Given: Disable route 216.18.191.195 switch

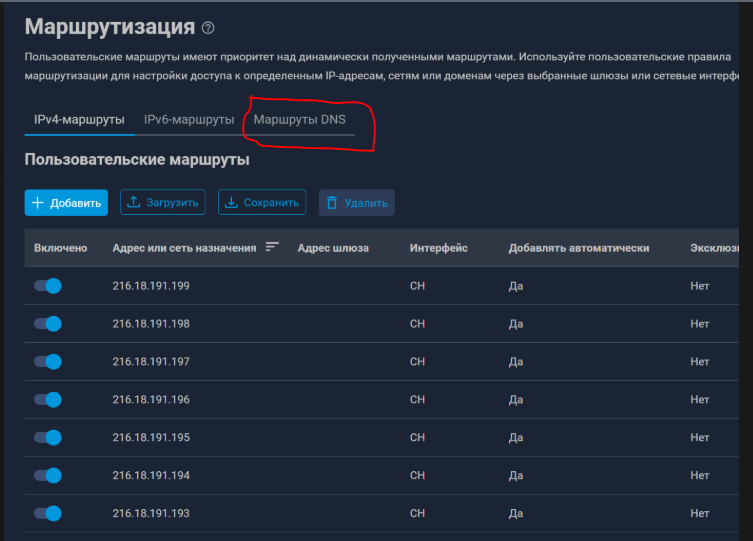Looking at the screenshot, I should (48, 438).
